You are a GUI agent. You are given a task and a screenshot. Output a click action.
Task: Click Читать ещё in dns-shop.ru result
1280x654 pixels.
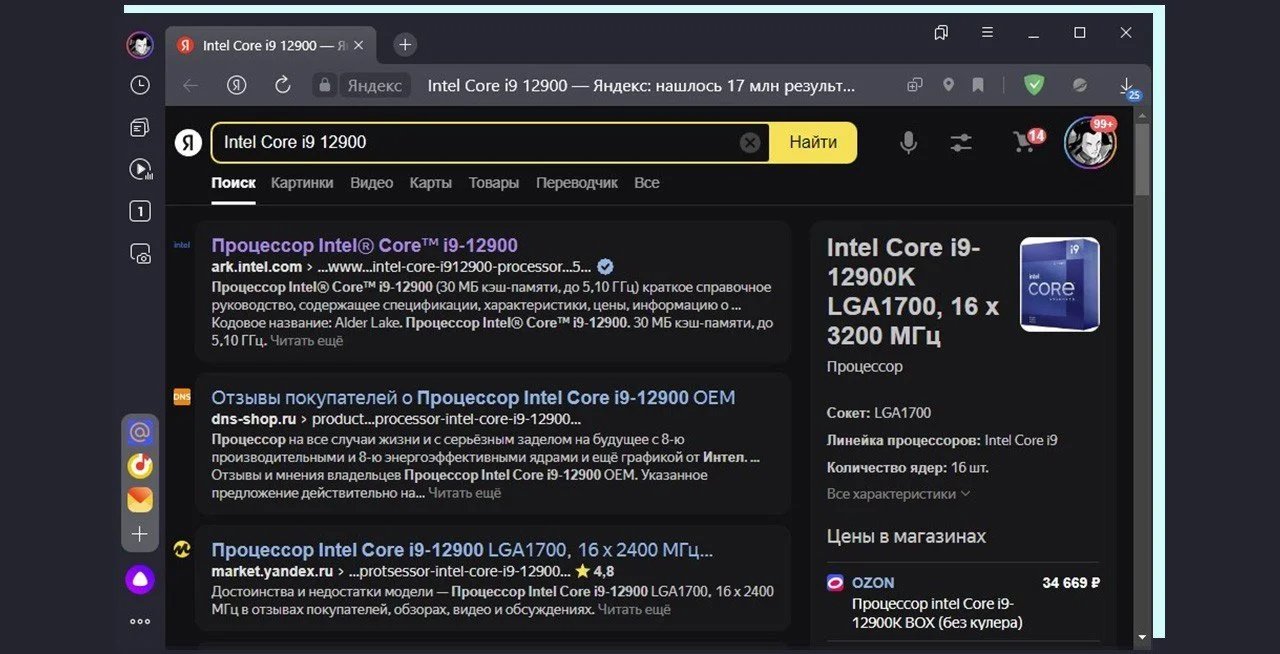click(465, 493)
